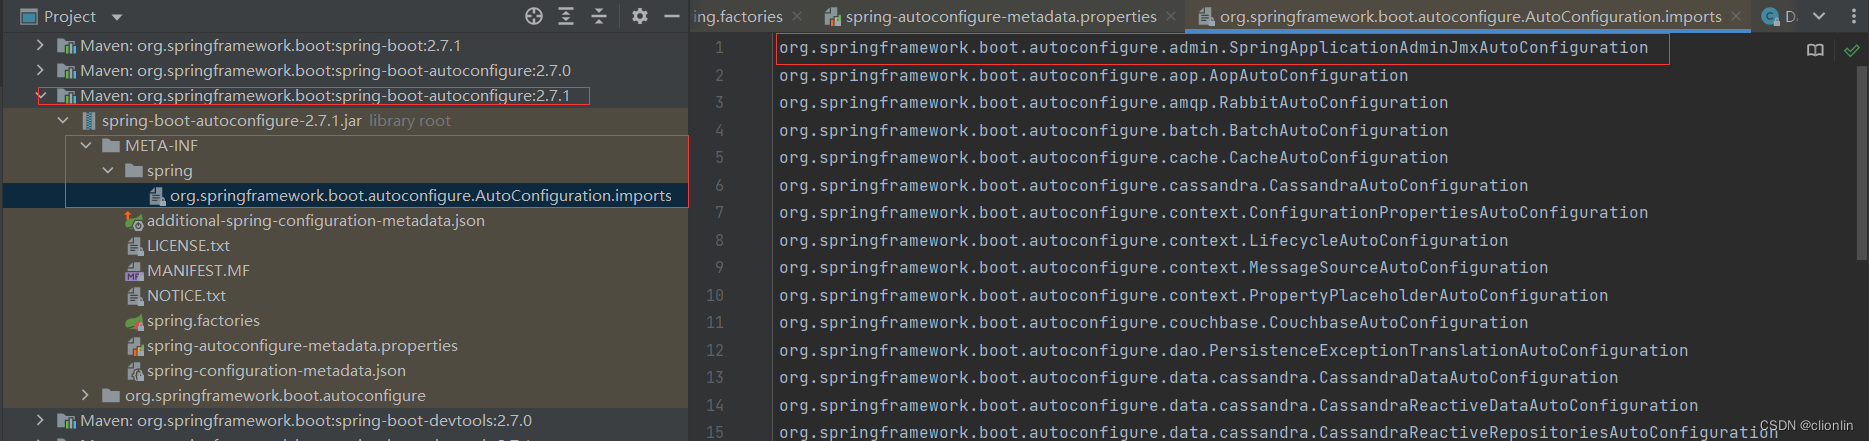
Task: Expand Maven spring-boot-autoconfigure:2.7.0 library
Action: pyautogui.click(x=39, y=70)
